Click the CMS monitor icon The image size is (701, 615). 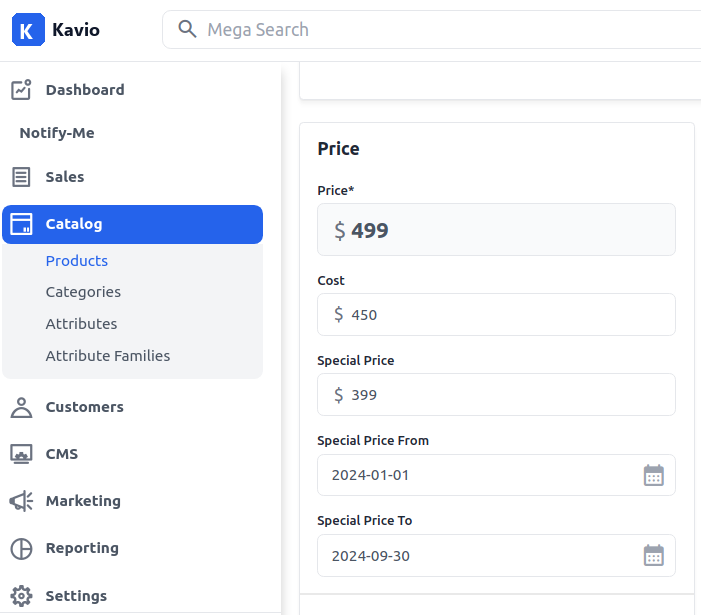tap(21, 454)
